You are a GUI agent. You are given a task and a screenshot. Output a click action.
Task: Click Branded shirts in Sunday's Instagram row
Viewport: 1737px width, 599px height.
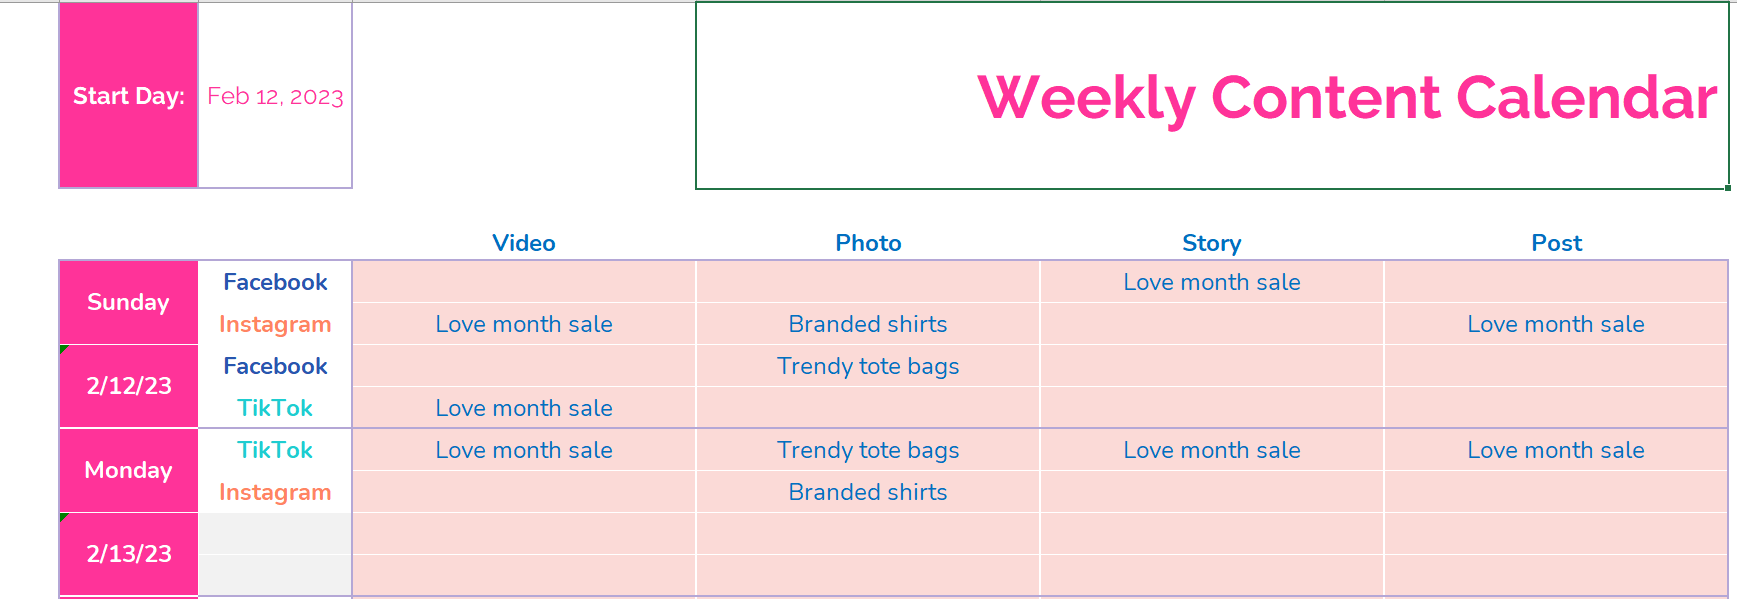(868, 324)
